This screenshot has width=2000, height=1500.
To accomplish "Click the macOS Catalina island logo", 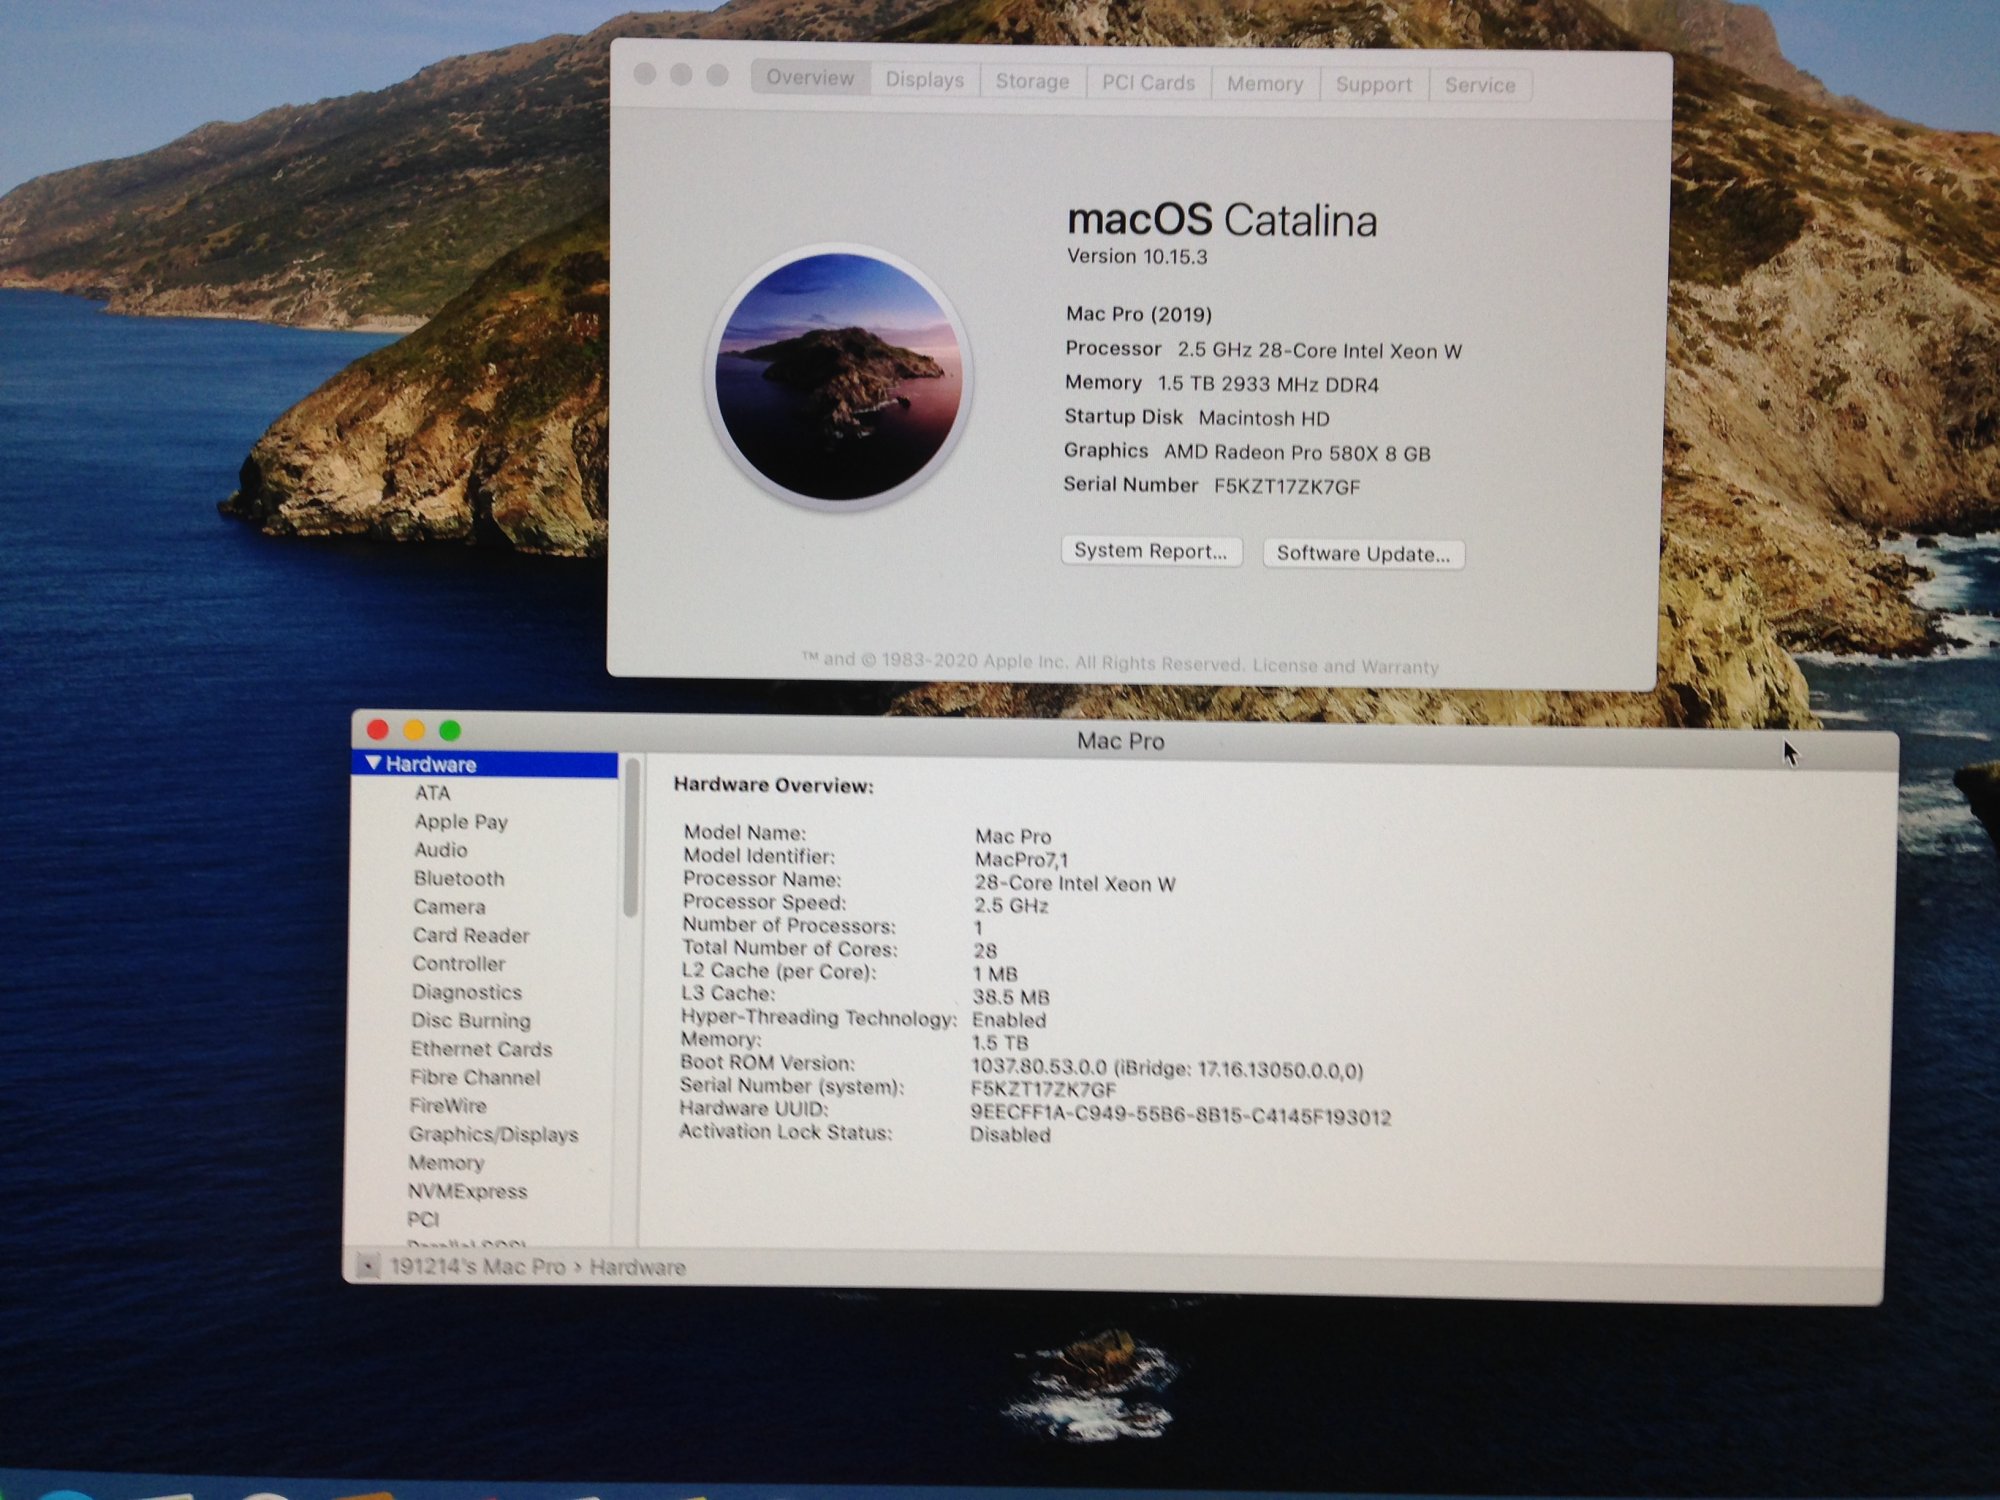I will pyautogui.click(x=838, y=377).
